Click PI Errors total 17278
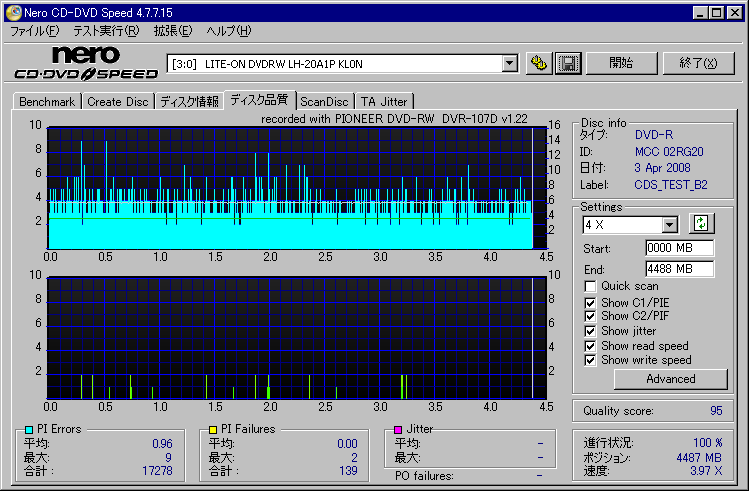 pos(157,471)
